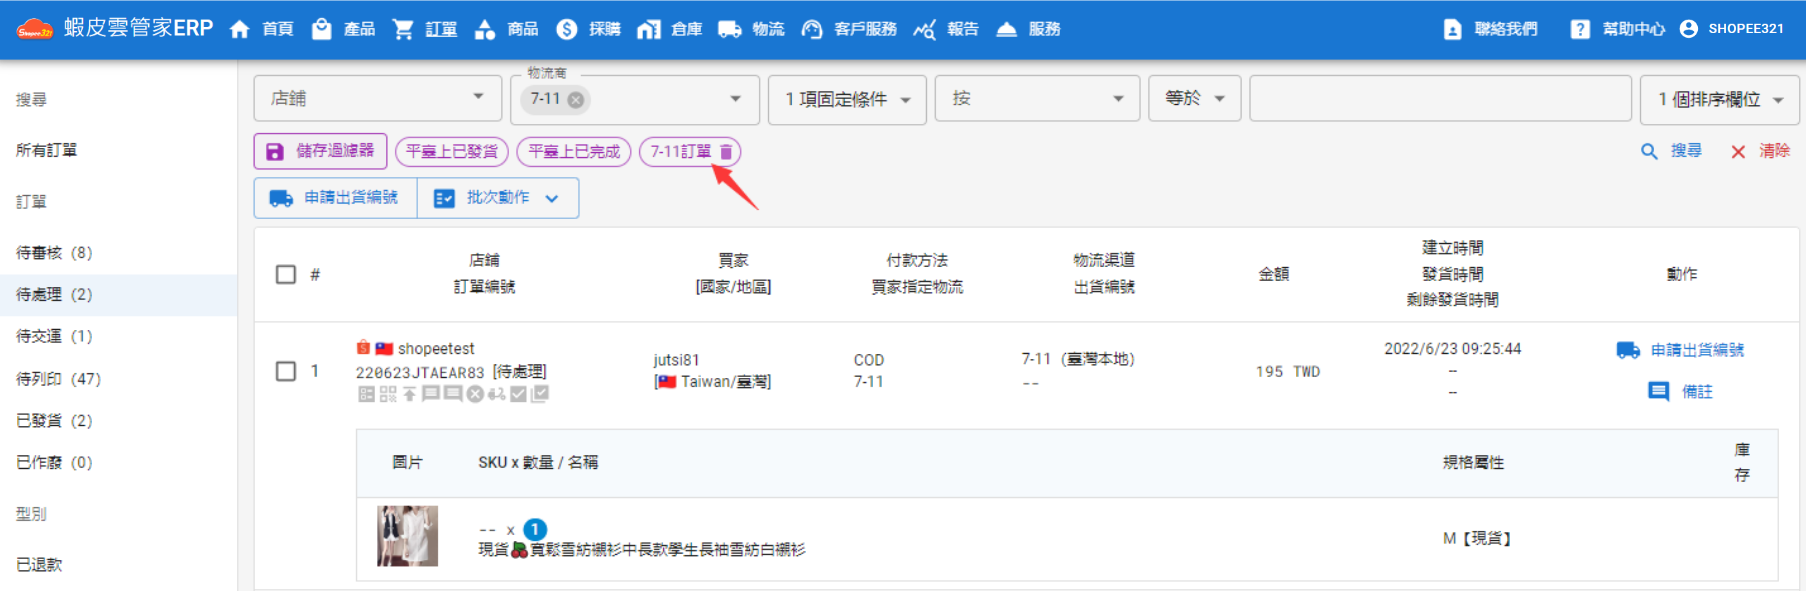Open the 訂單 orders menu in navbar
Screen dimensions: 1806x591
coord(425,29)
